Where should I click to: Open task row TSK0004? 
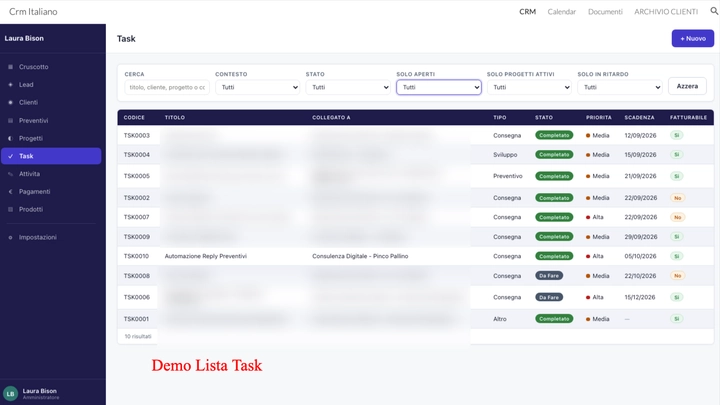click(x=416, y=155)
